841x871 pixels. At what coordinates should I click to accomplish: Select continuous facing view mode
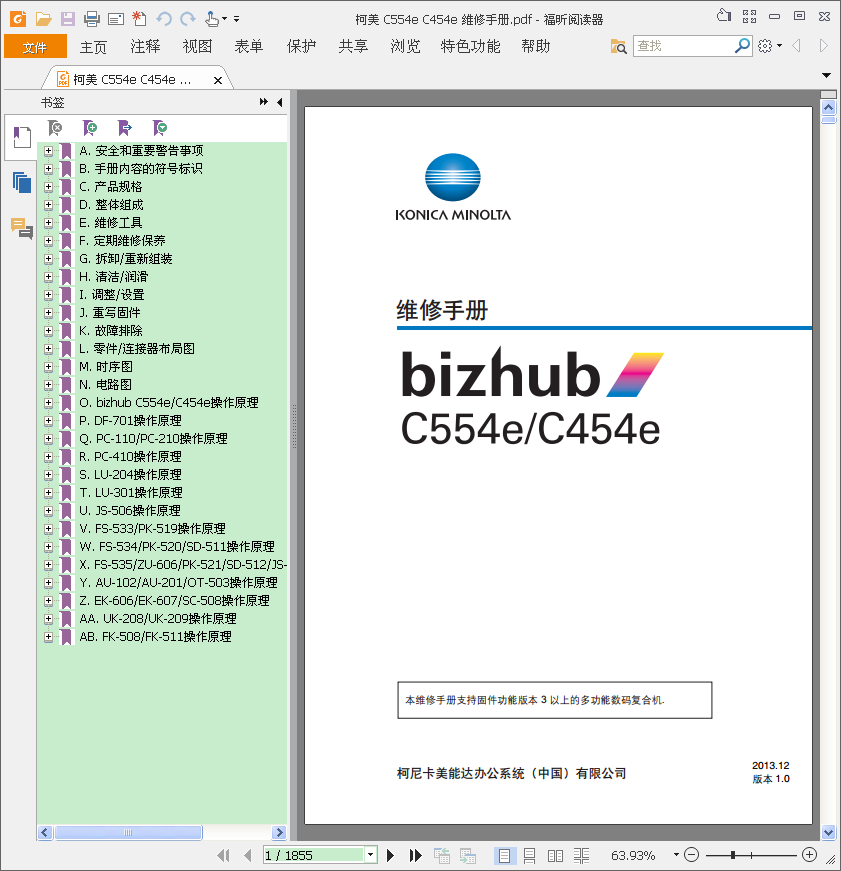coord(581,856)
